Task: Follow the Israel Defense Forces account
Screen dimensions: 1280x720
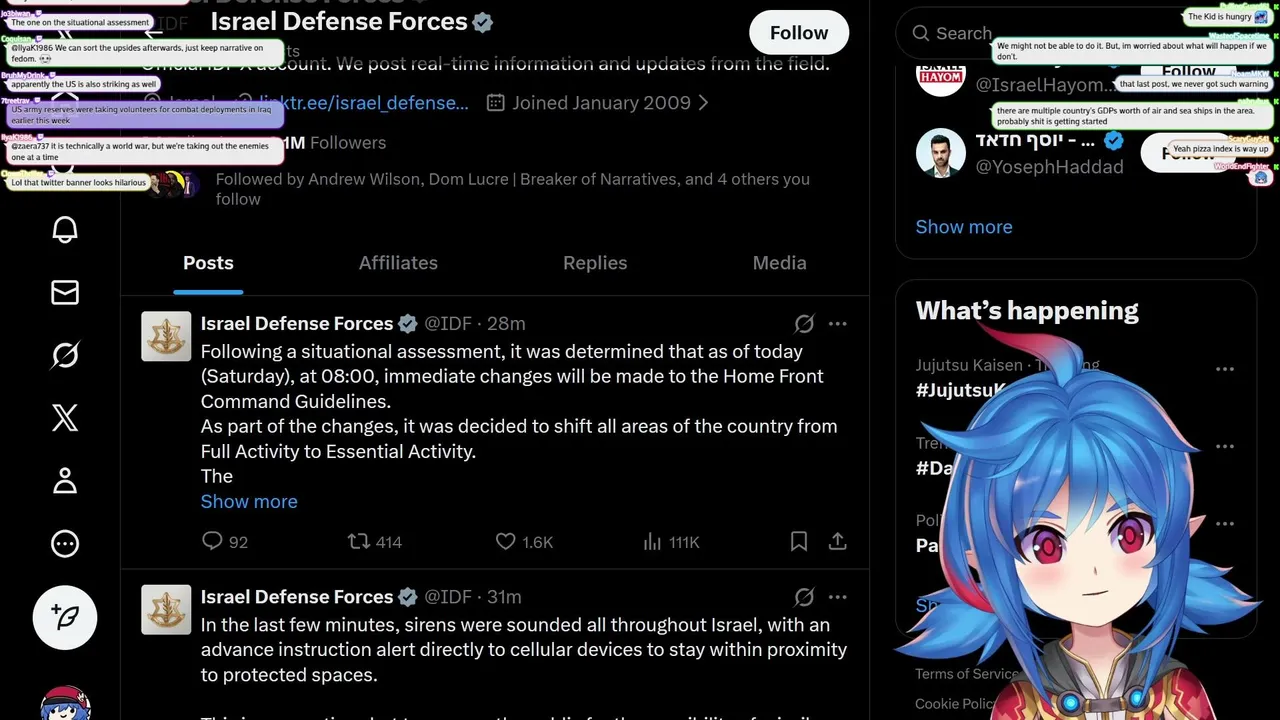Action: 798,33
